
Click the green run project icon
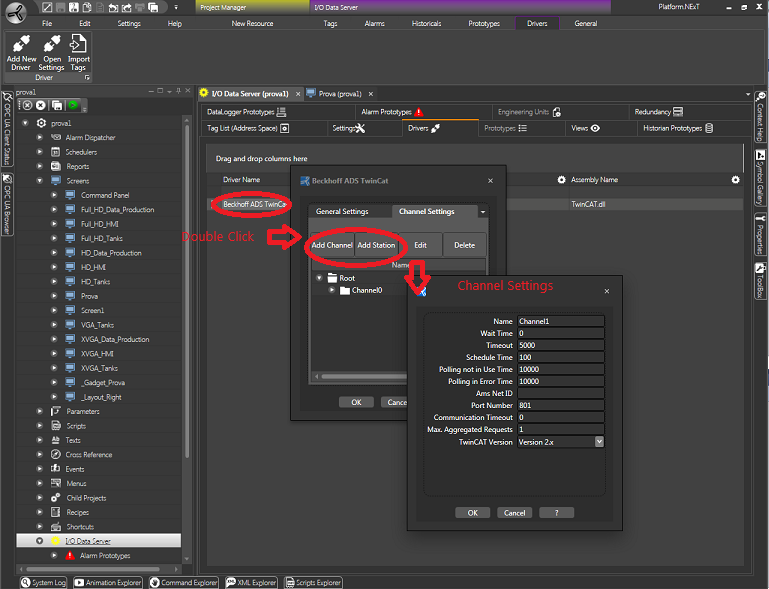[73, 105]
